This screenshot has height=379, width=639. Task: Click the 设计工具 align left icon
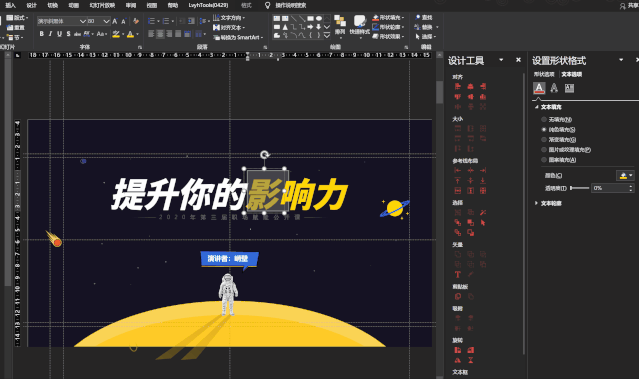(458, 86)
